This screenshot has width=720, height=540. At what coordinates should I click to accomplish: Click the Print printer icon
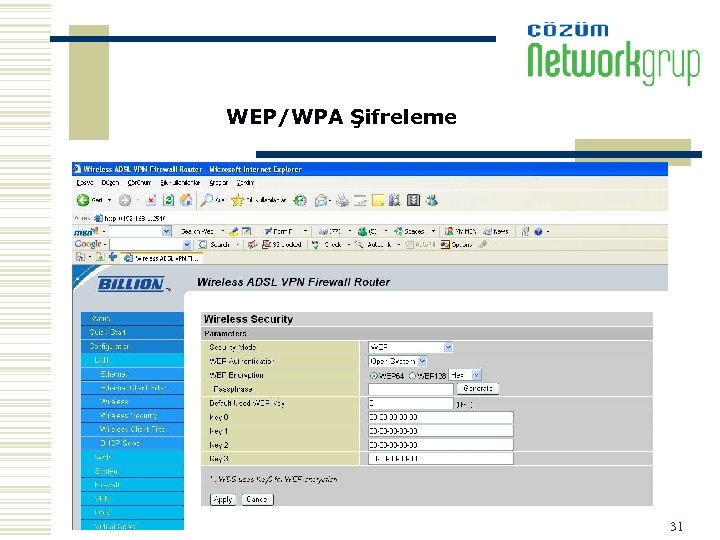[342, 200]
